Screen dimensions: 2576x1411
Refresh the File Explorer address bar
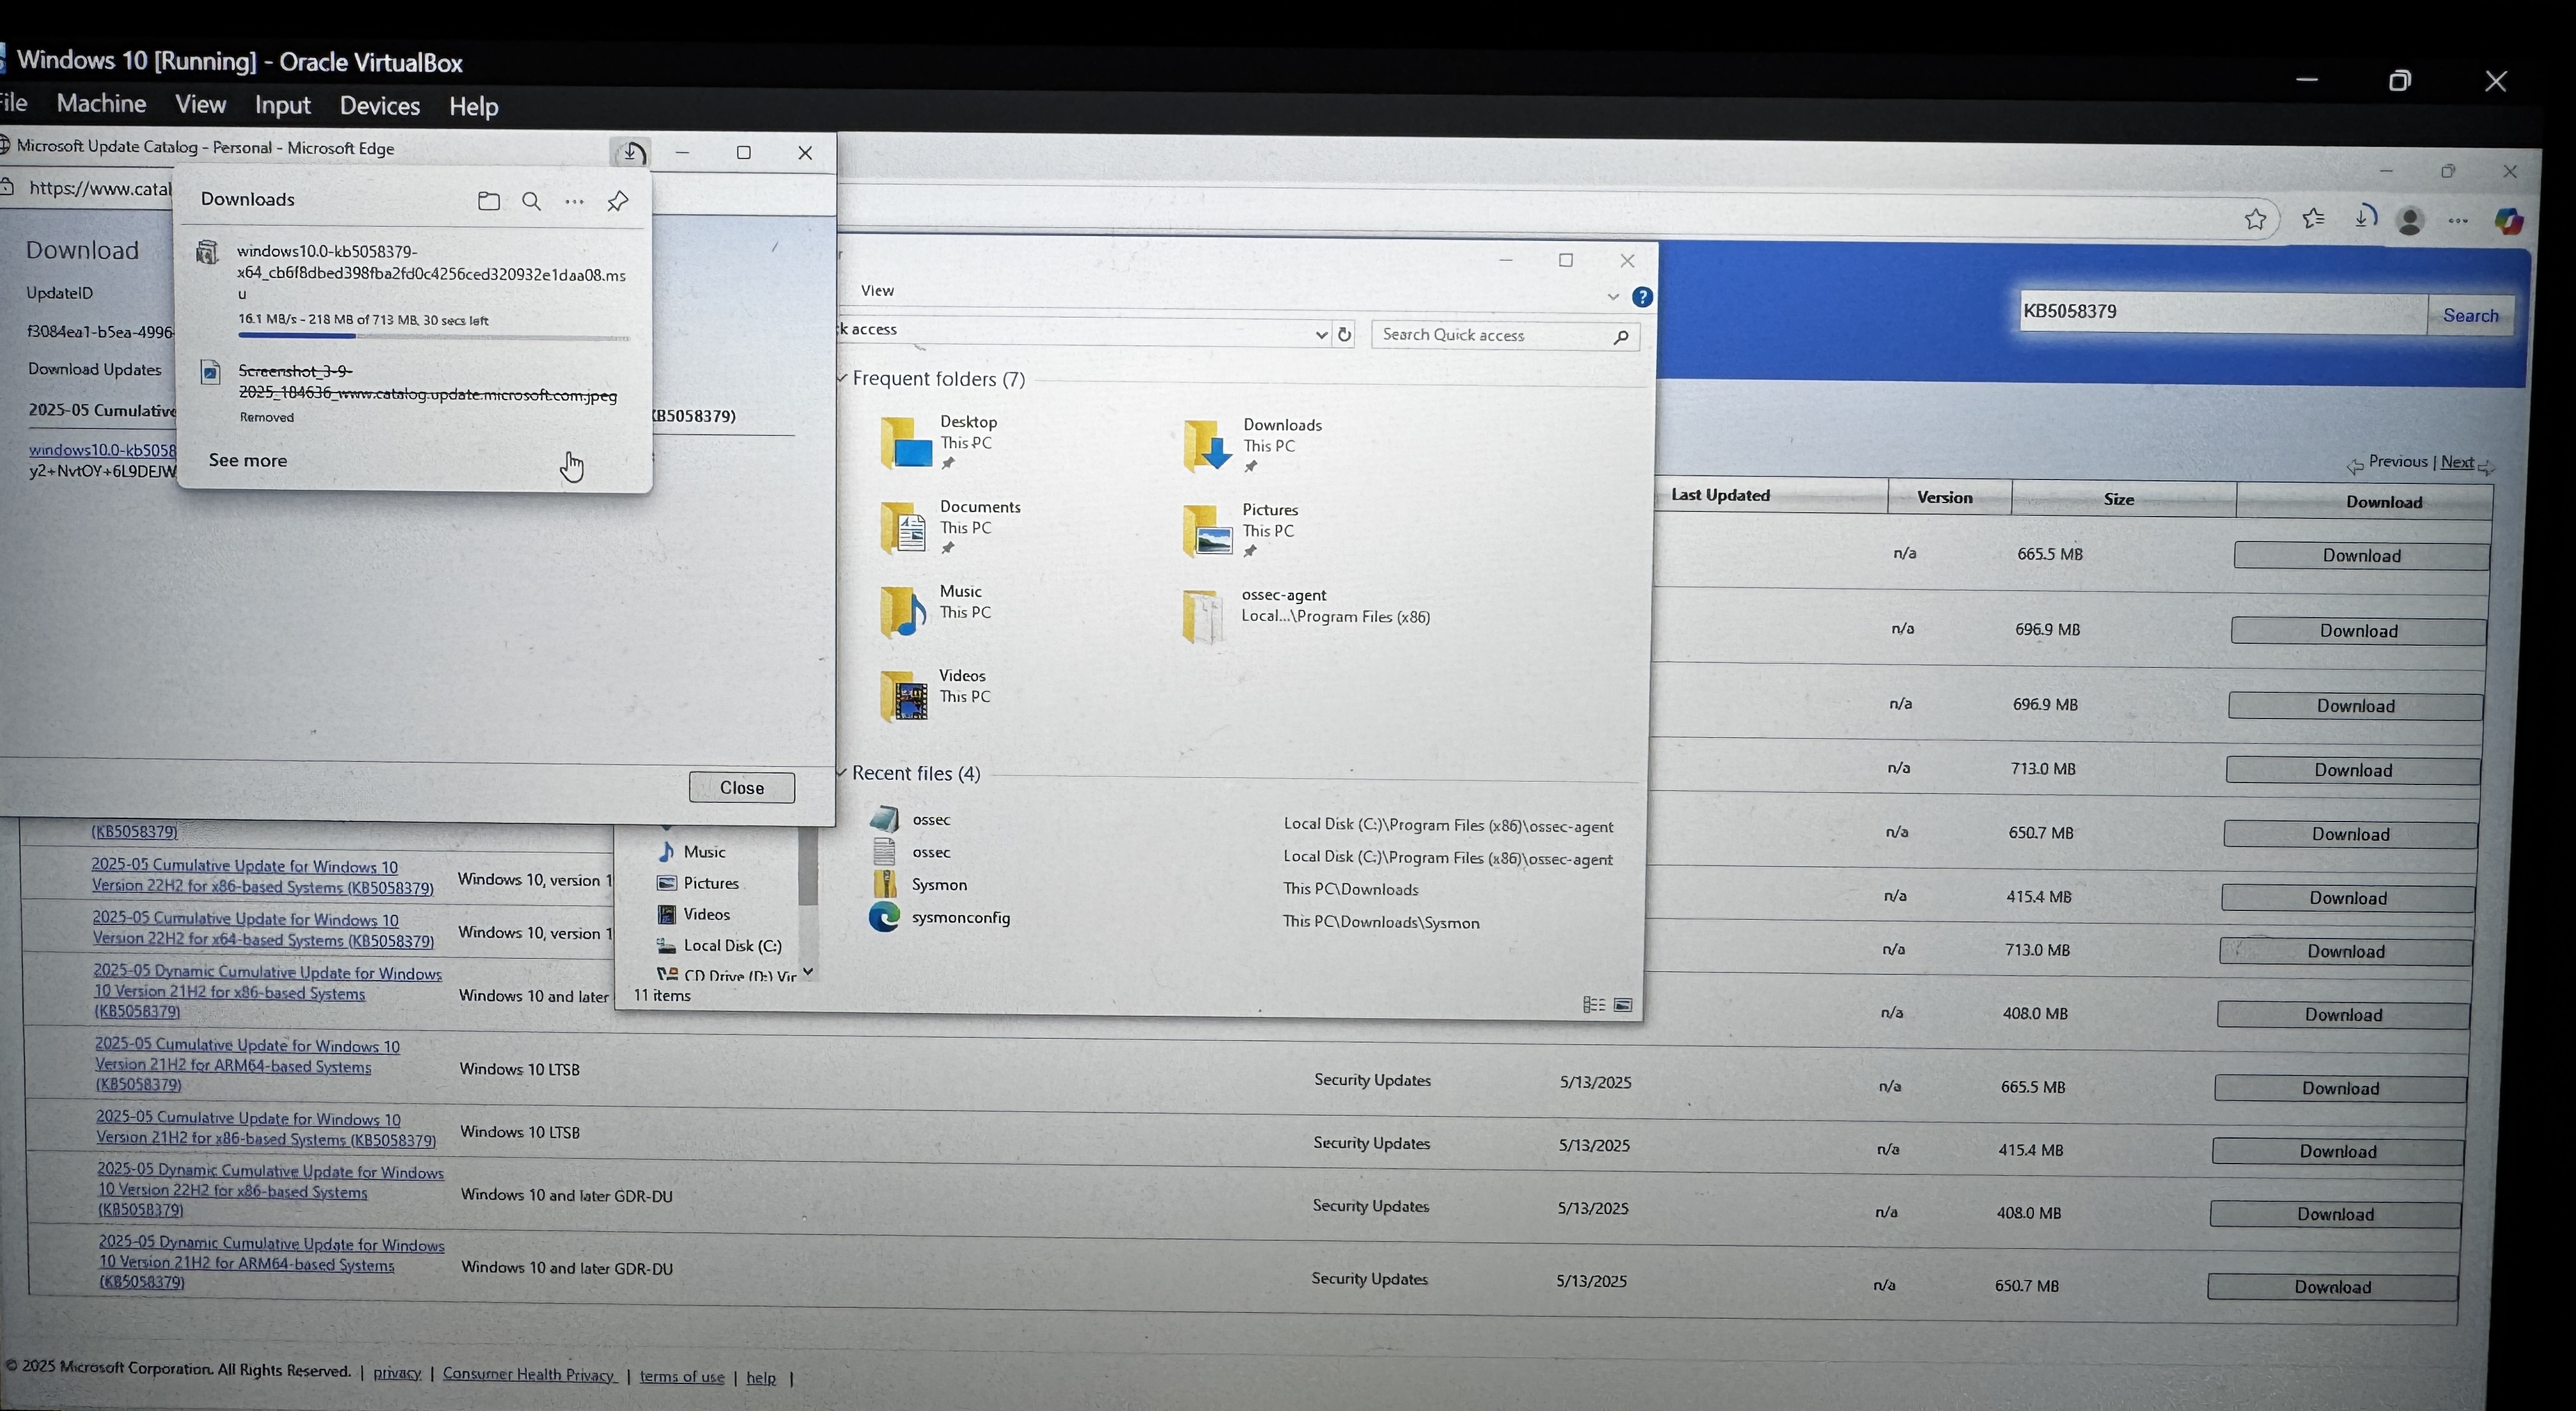(1344, 334)
